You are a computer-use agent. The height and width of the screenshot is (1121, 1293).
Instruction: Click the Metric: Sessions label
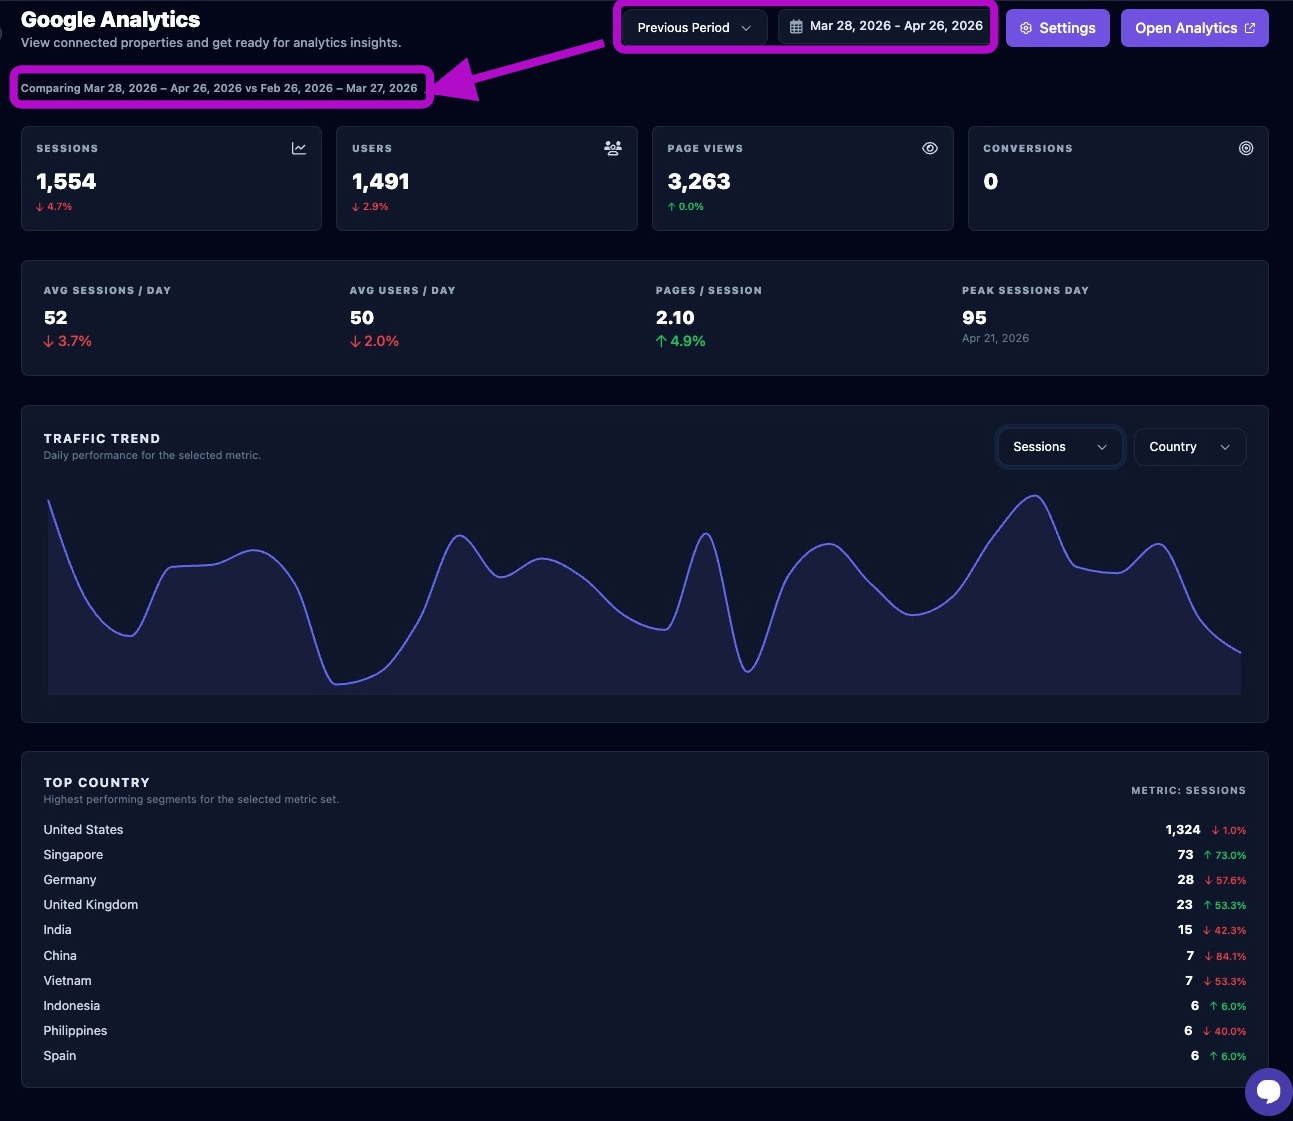pyautogui.click(x=1188, y=790)
